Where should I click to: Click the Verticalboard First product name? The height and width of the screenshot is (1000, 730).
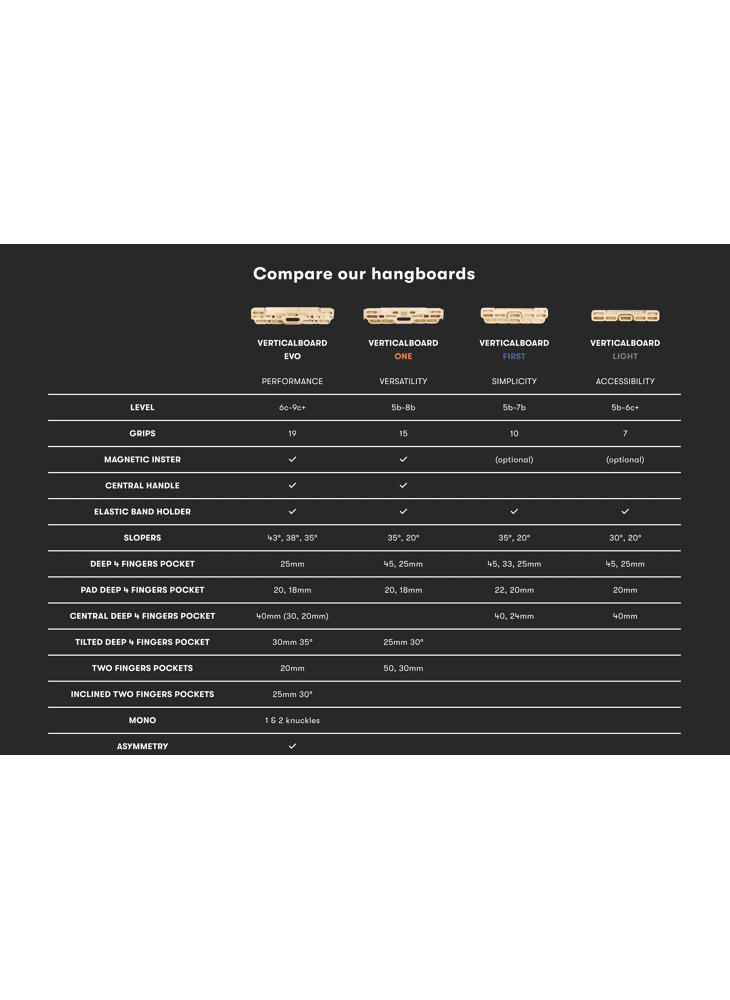click(514, 349)
